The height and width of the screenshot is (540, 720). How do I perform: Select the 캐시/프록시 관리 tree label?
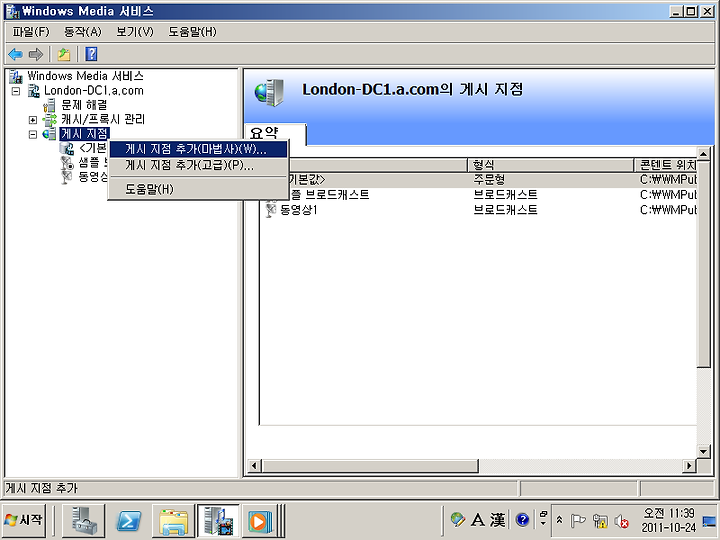pos(103,120)
